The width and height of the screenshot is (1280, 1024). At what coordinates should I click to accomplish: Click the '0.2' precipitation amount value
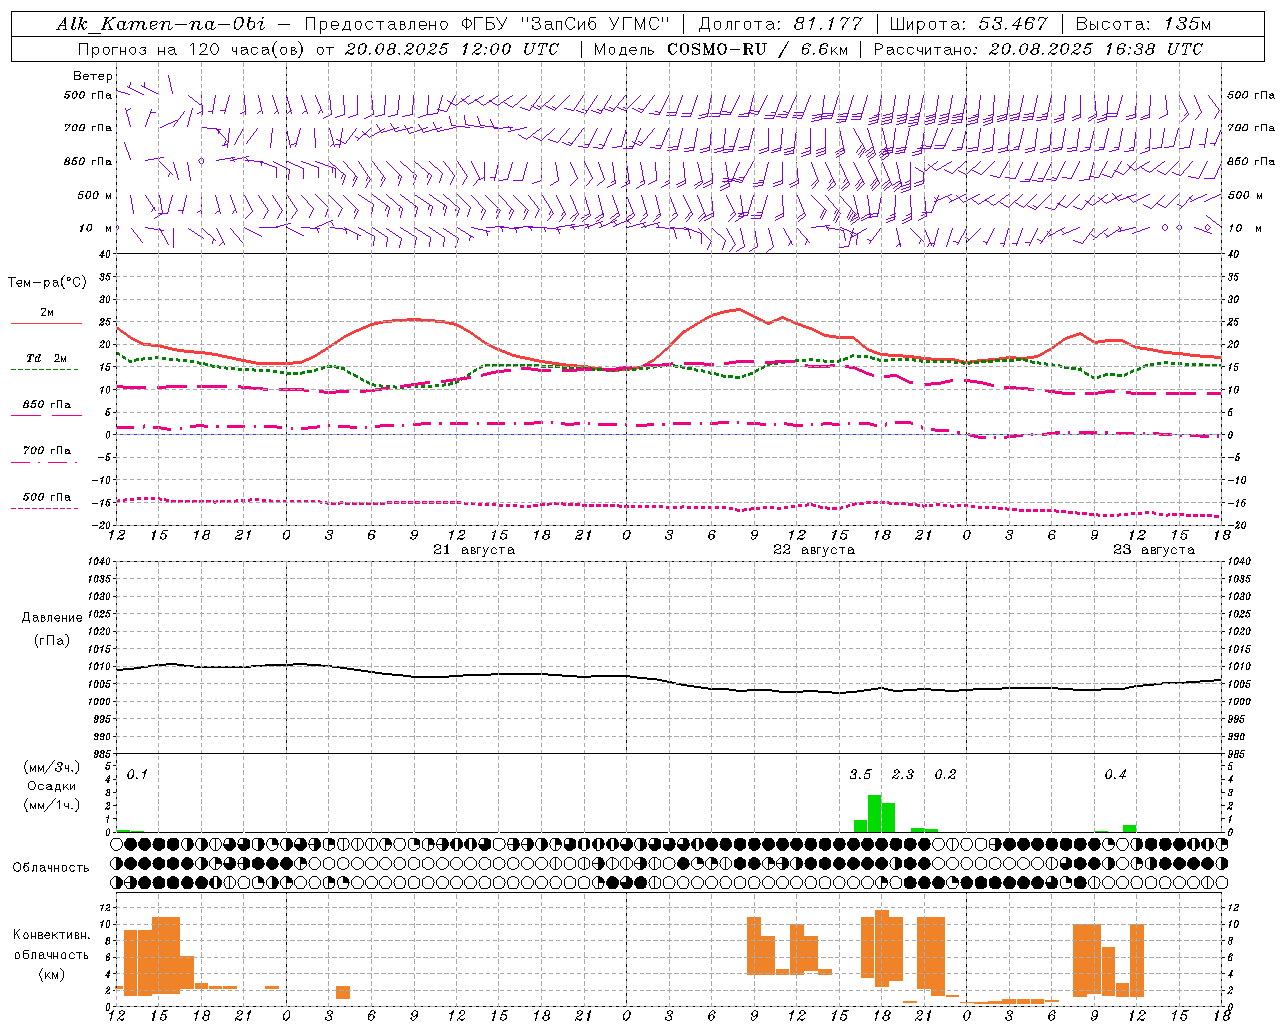[x=945, y=774]
